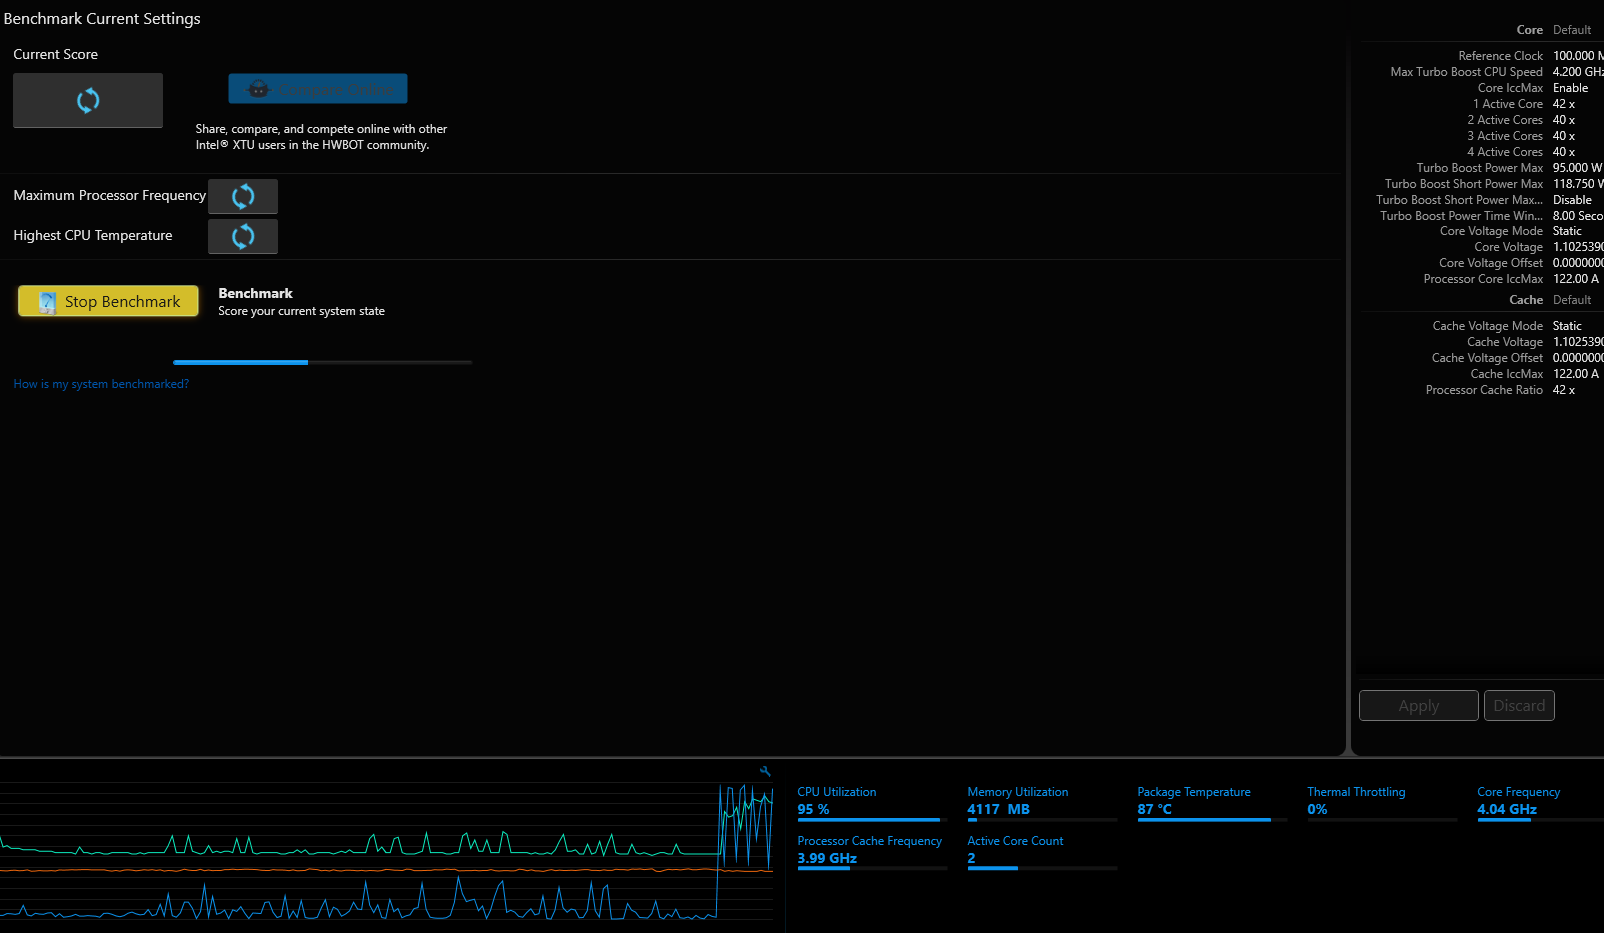Stop the running benchmark
The height and width of the screenshot is (933, 1604).
pyautogui.click(x=108, y=301)
